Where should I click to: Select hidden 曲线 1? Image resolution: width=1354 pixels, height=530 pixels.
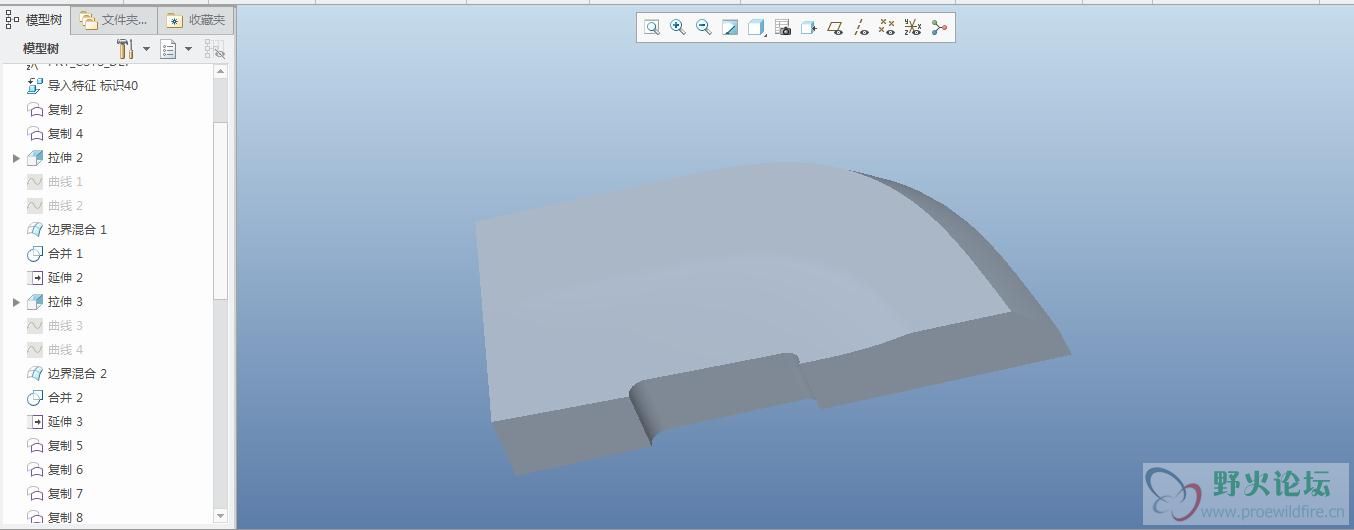click(x=65, y=182)
